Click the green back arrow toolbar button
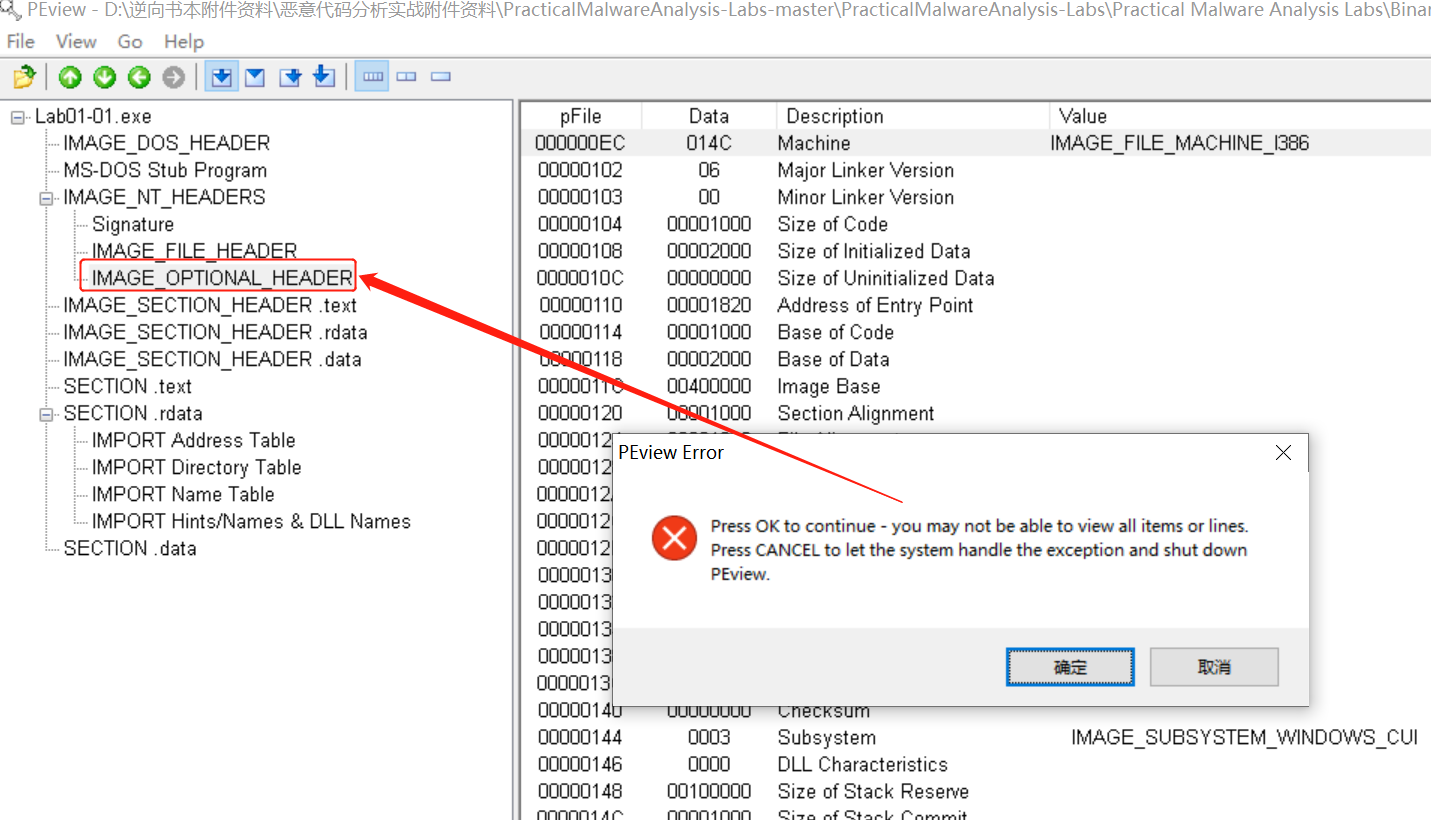The height and width of the screenshot is (820, 1431). (x=139, y=77)
